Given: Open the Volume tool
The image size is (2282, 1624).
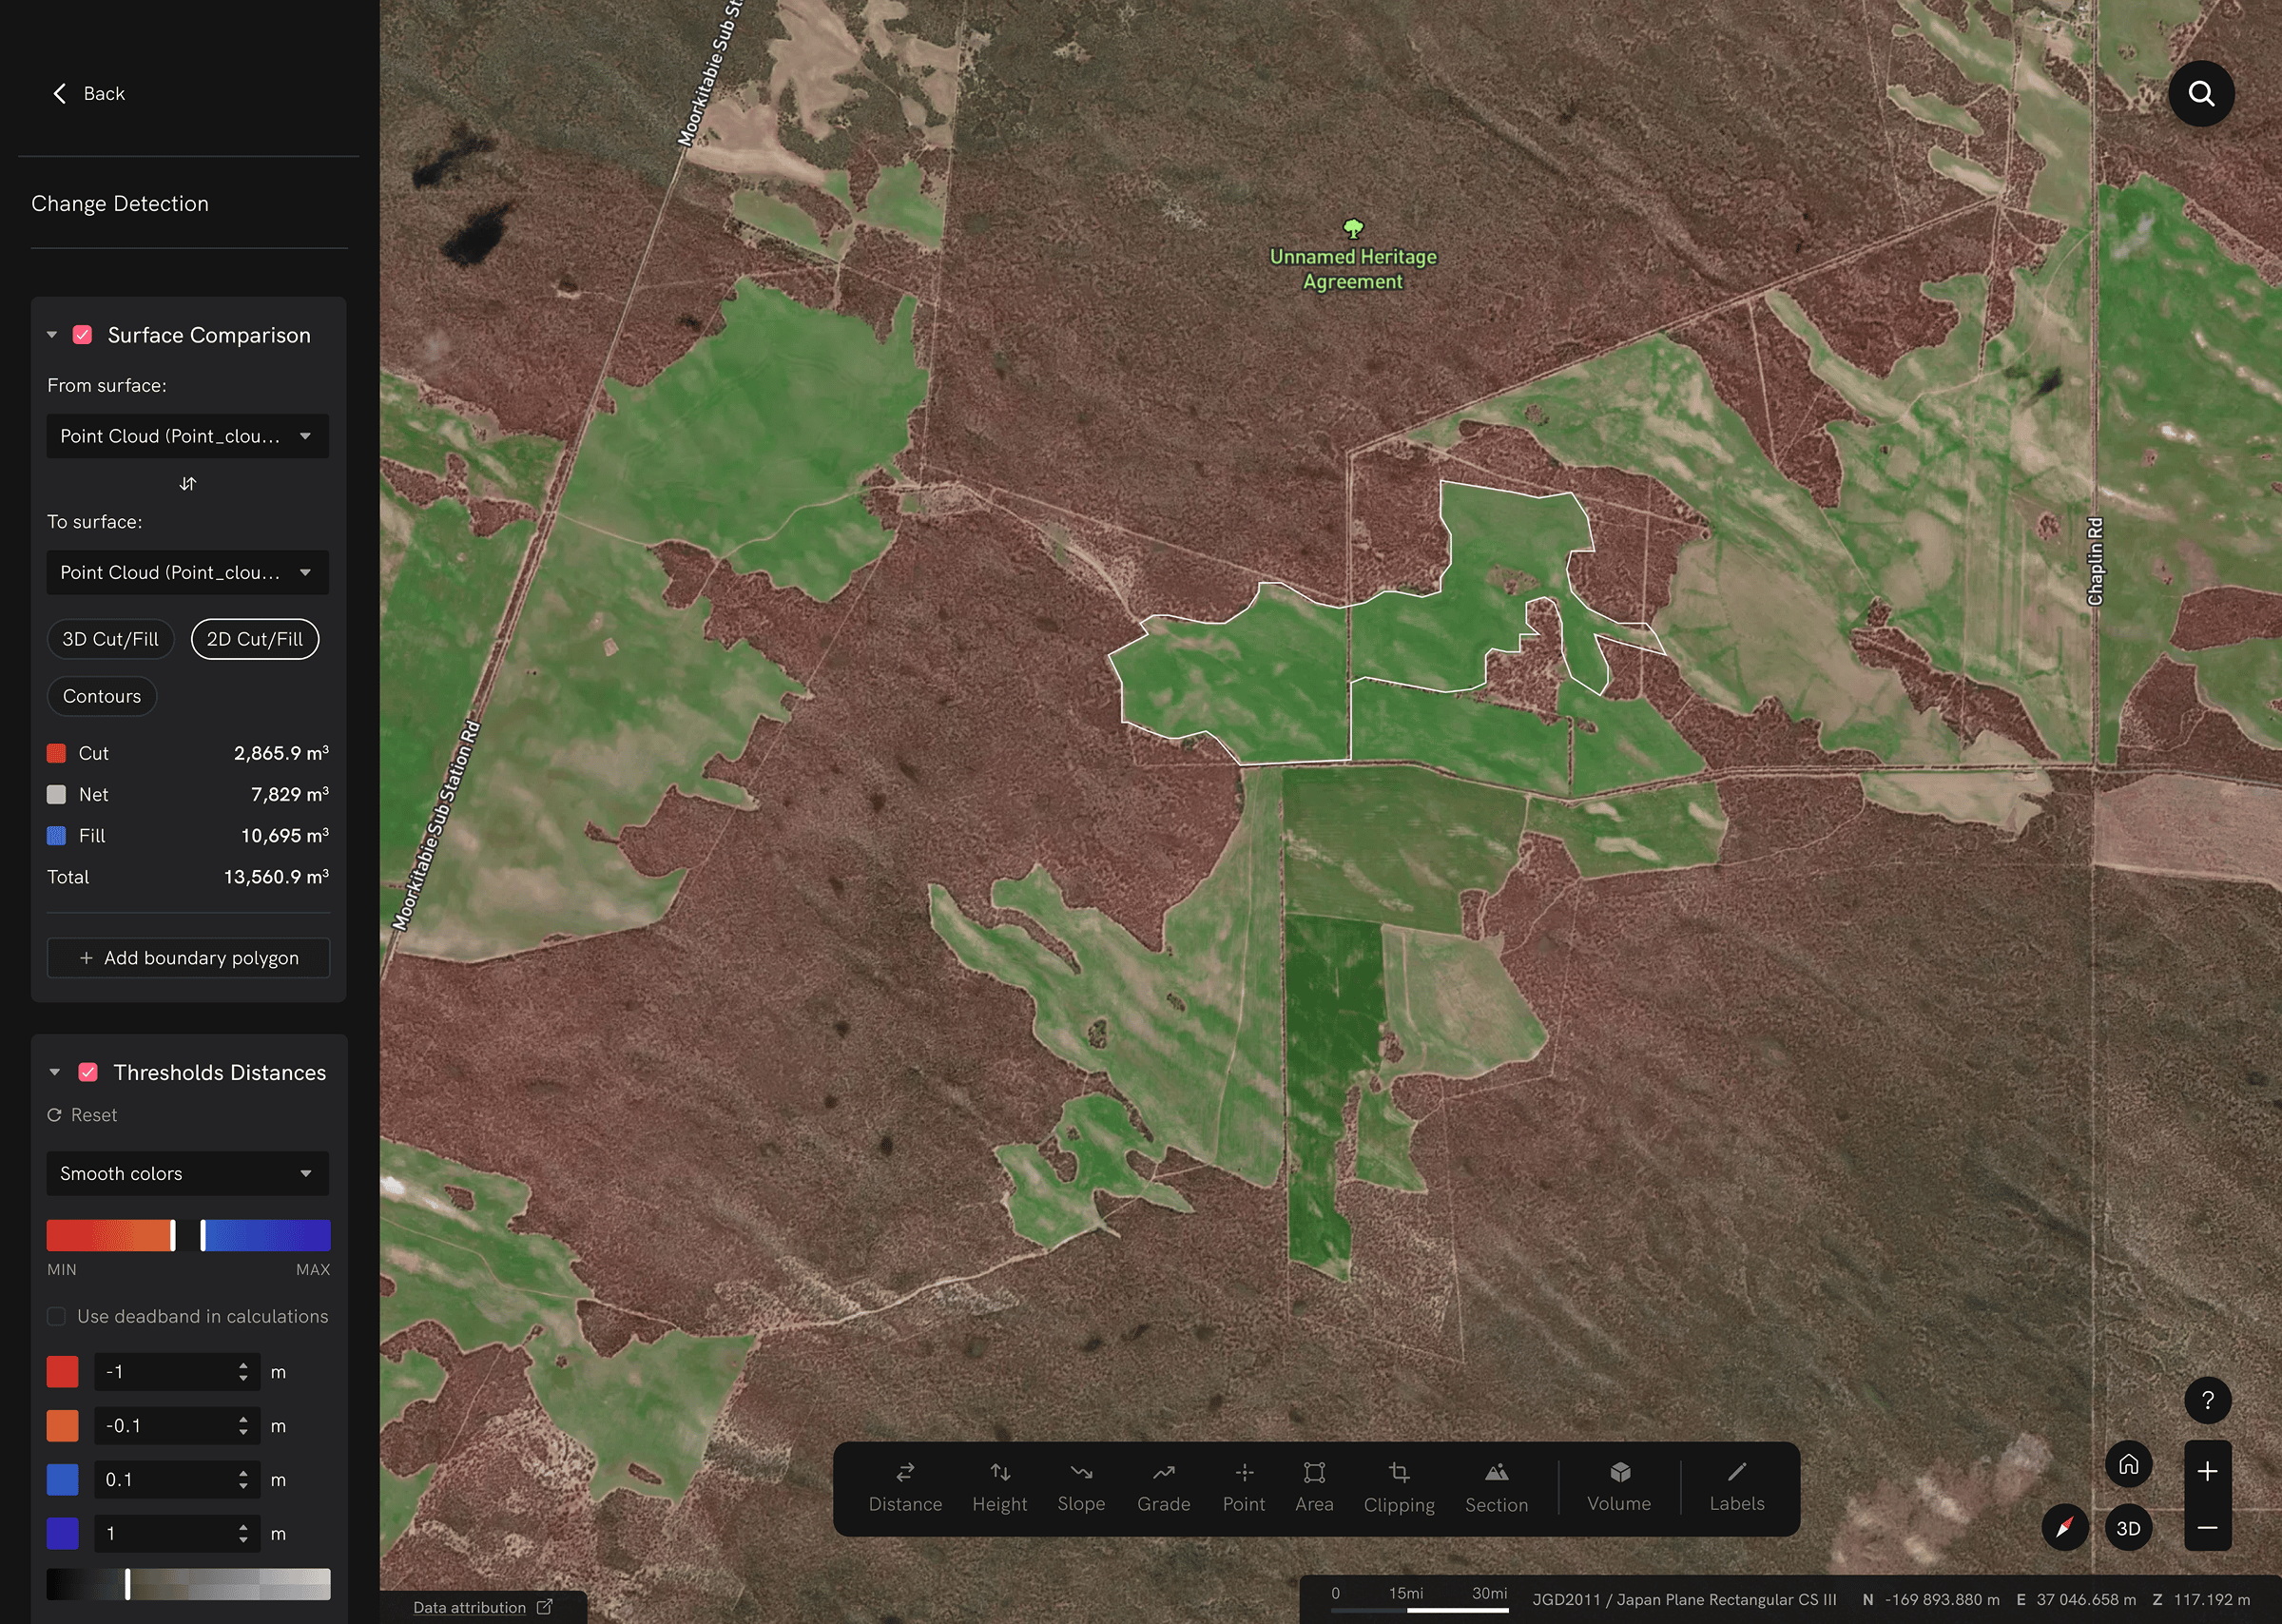Looking at the screenshot, I should click(1618, 1486).
